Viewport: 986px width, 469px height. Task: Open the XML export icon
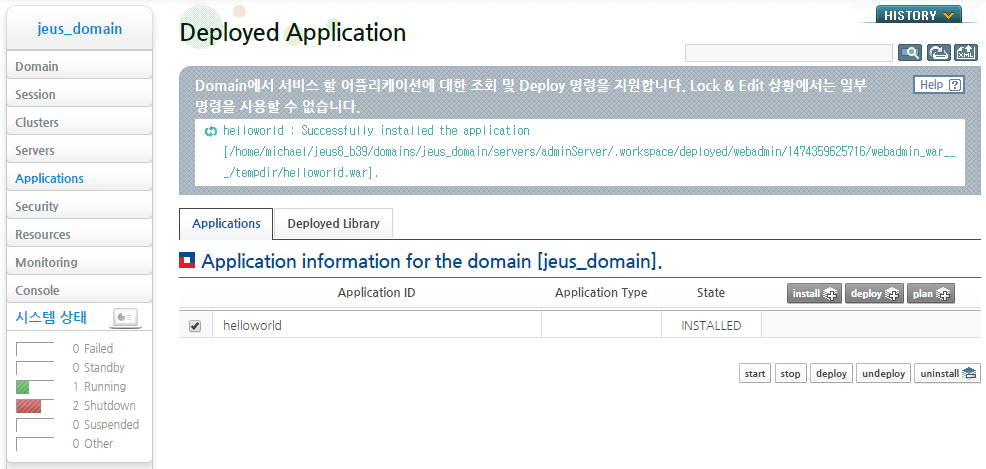tap(967, 53)
